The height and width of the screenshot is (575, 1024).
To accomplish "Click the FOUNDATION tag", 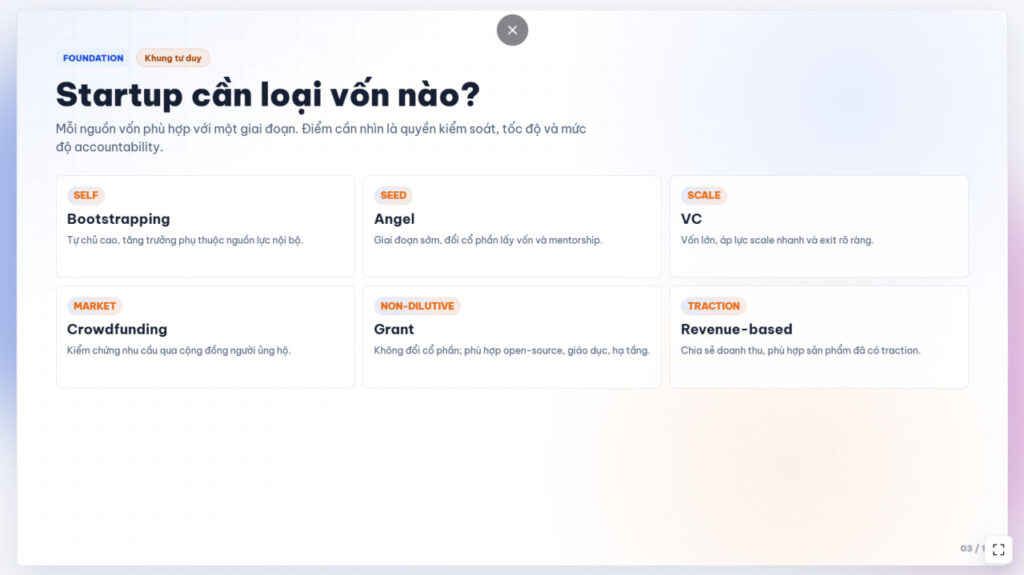I will click(93, 58).
